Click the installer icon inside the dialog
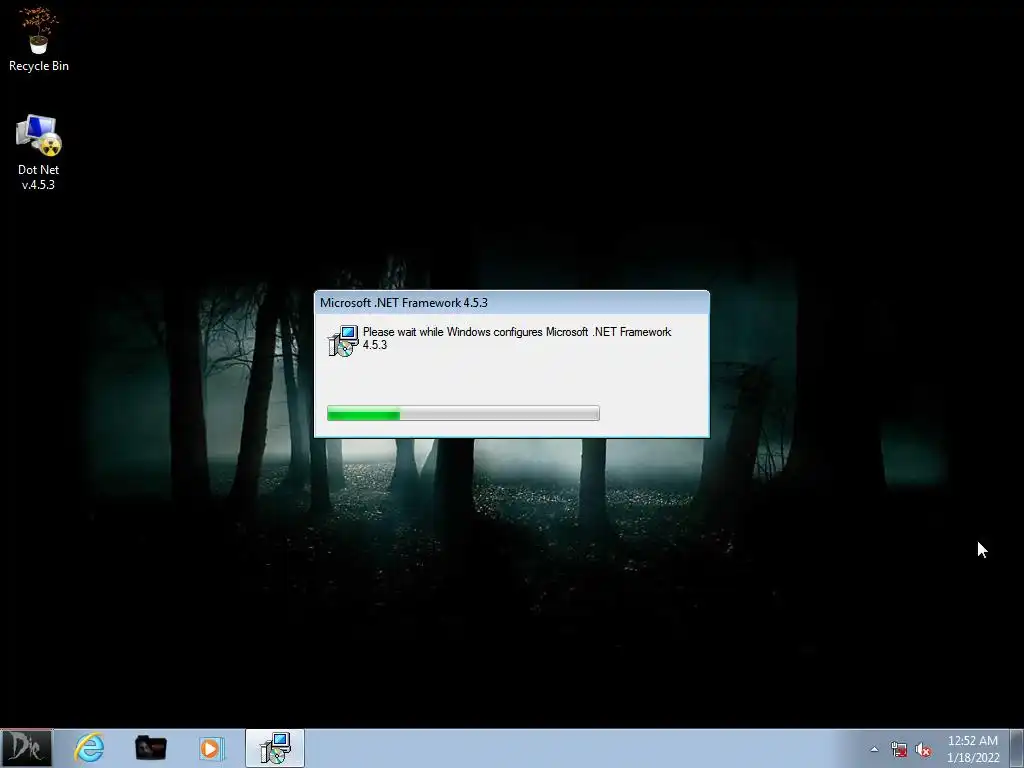The width and height of the screenshot is (1024, 768). (343, 340)
